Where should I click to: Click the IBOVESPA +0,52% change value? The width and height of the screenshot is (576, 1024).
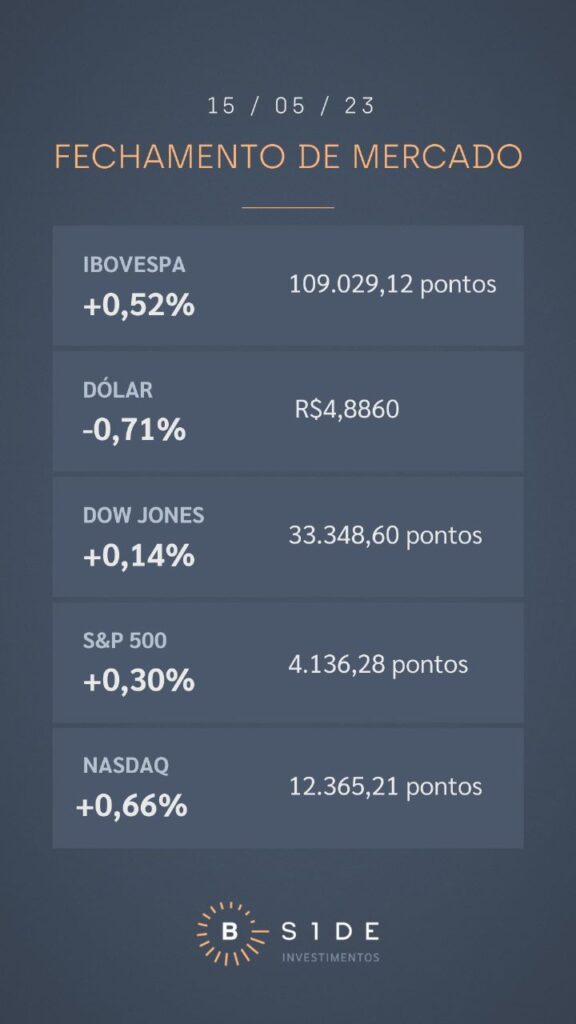pyautogui.click(x=139, y=305)
